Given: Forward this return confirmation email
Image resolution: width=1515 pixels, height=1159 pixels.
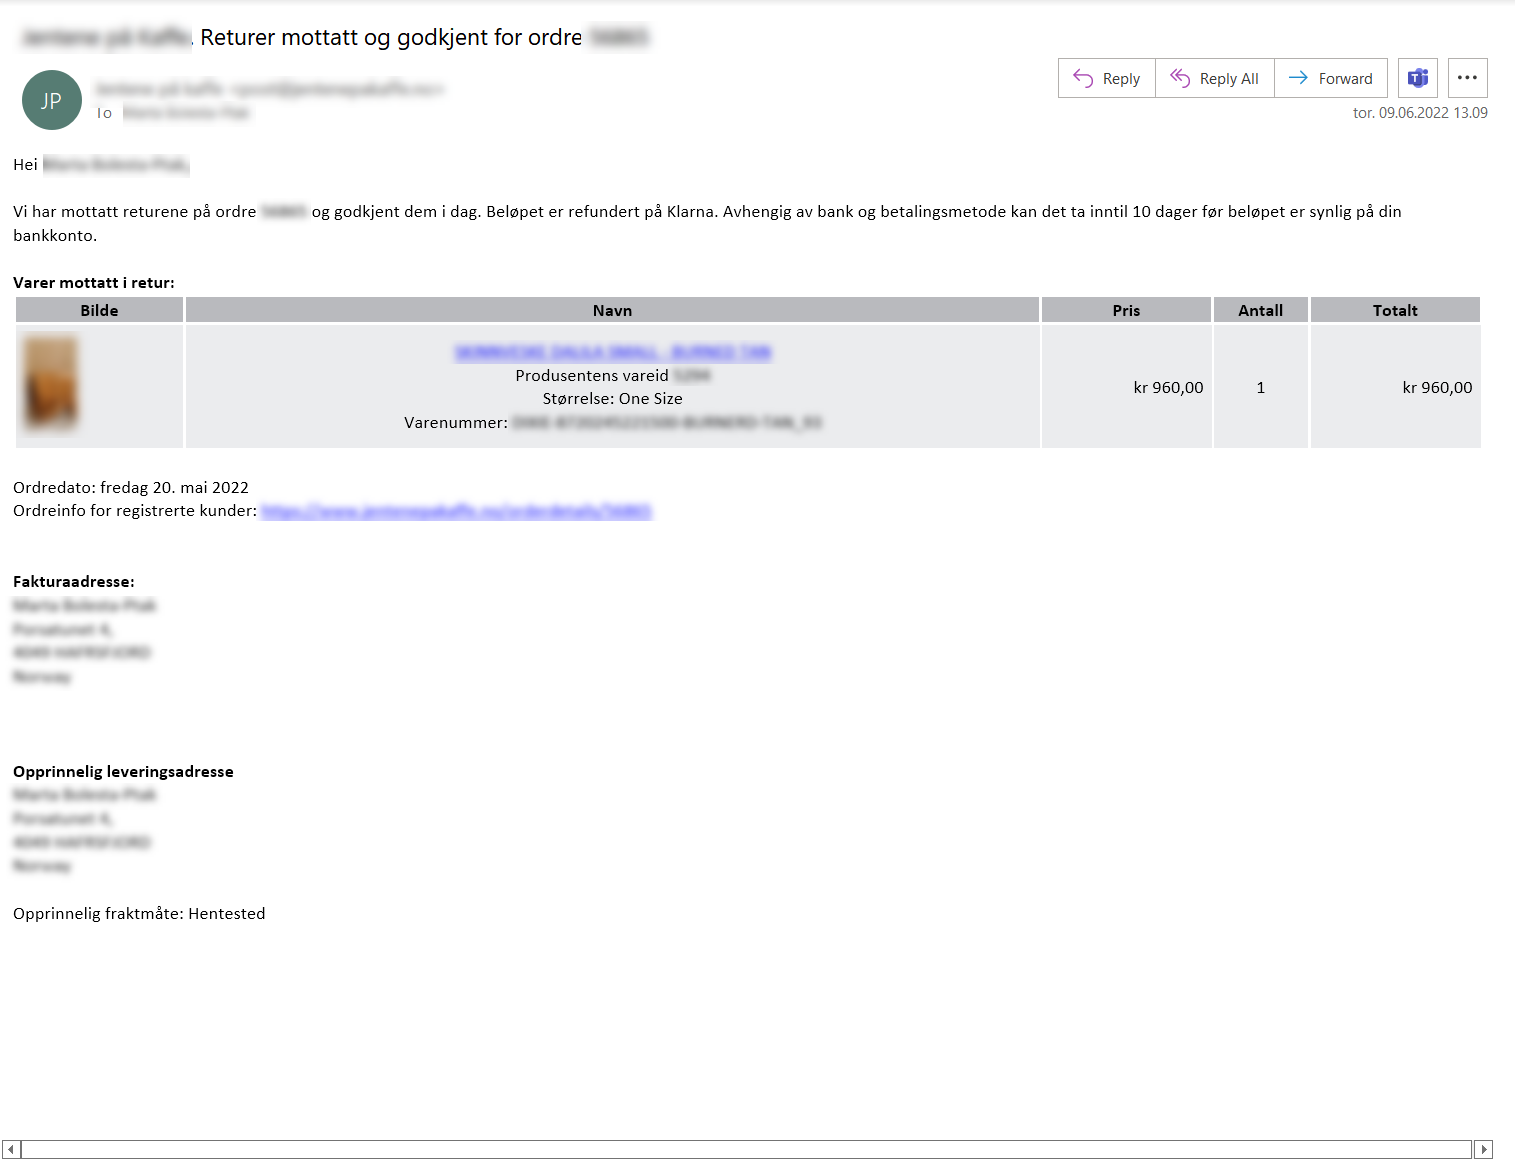Looking at the screenshot, I should 1330,78.
